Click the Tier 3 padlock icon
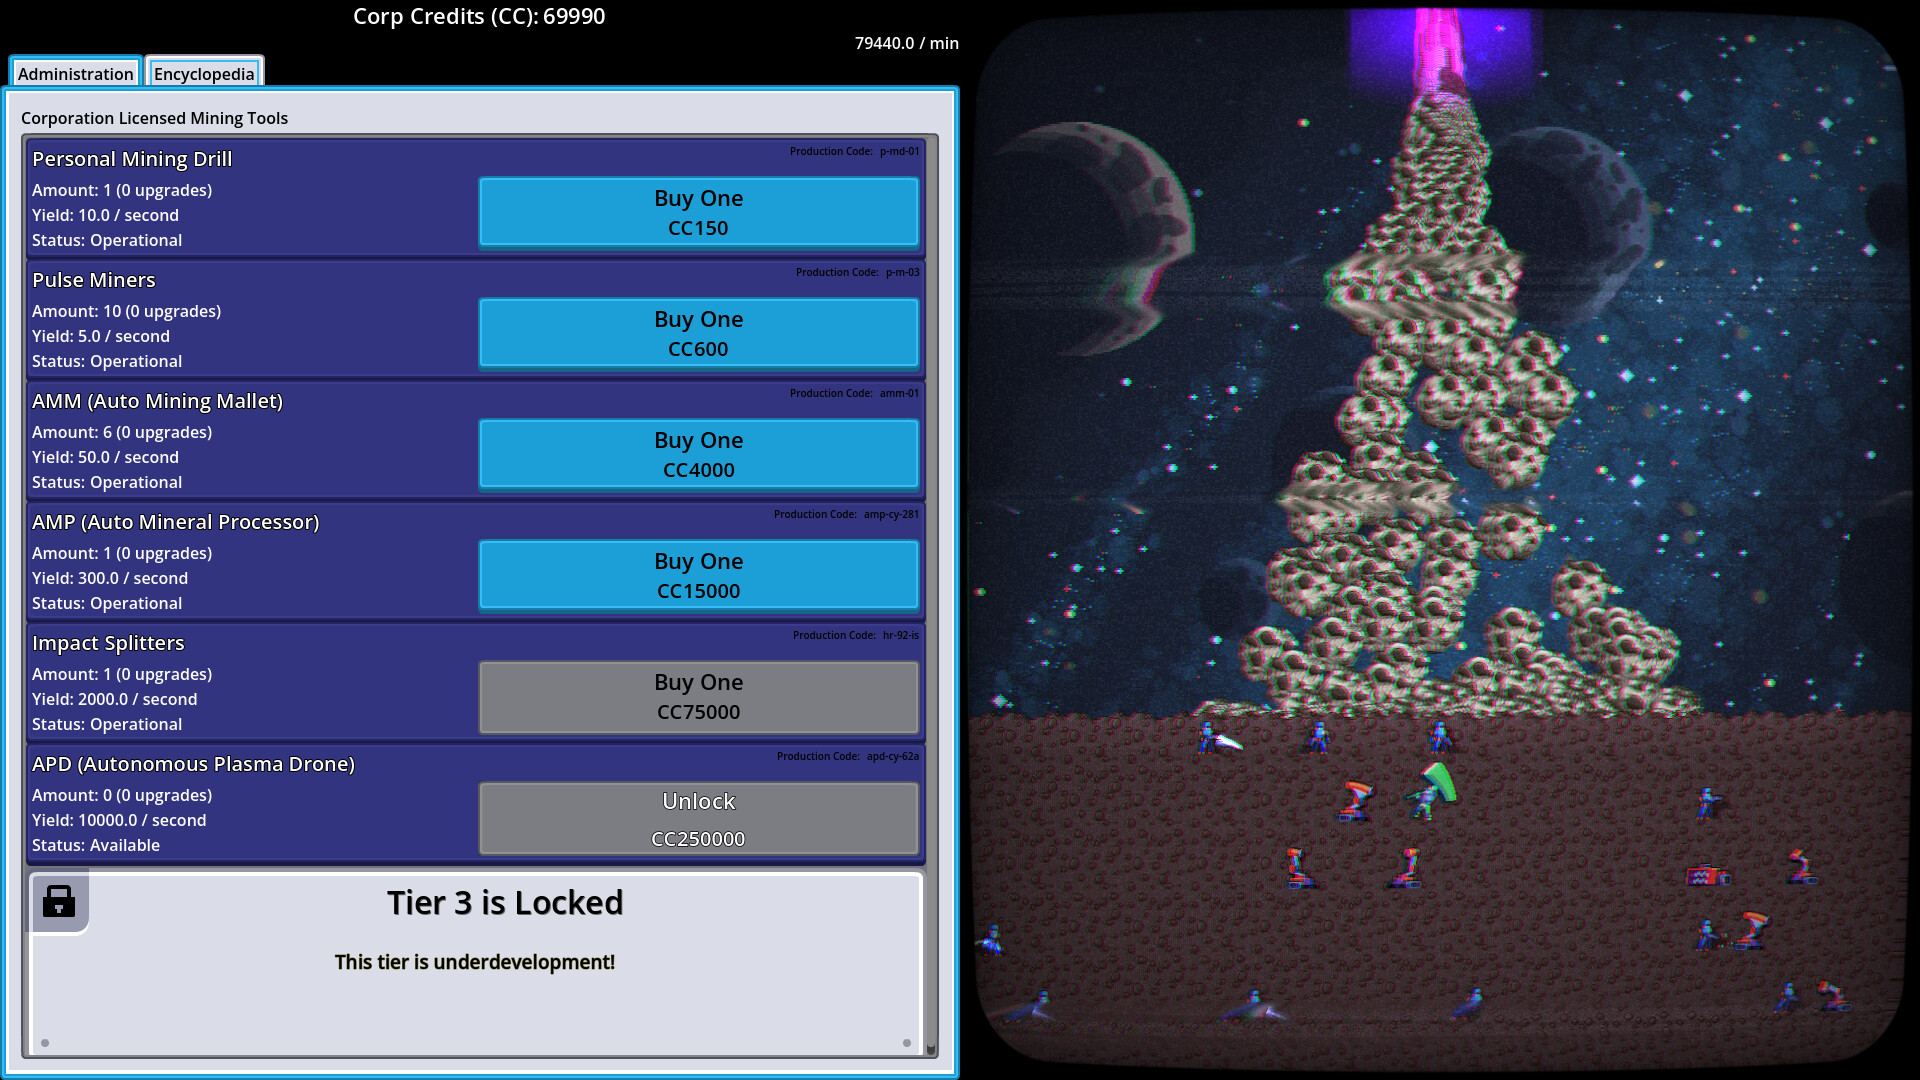Screen dimensions: 1920x1080 click(x=59, y=901)
